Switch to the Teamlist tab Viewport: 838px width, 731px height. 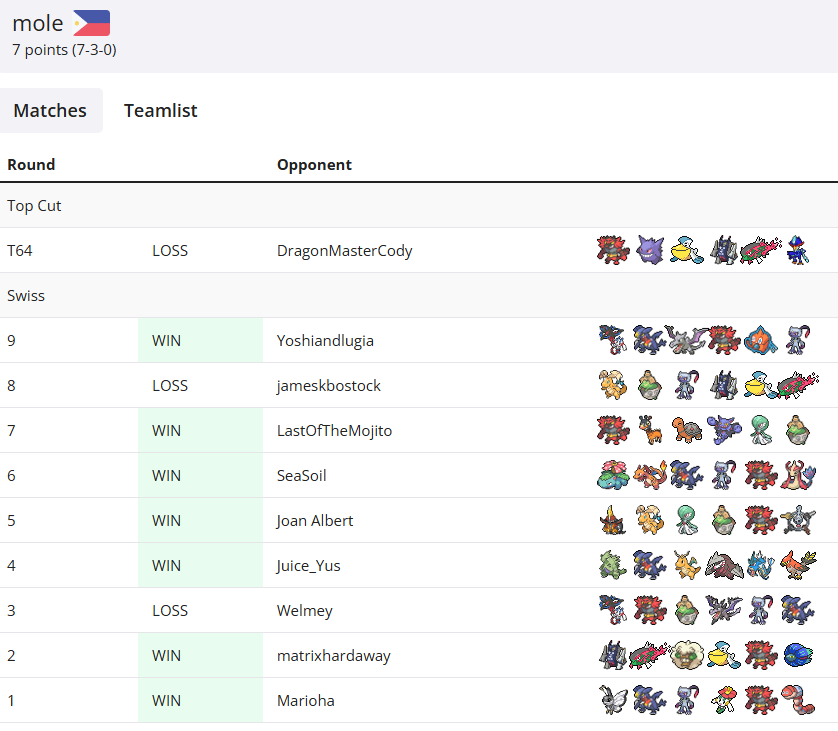160,111
